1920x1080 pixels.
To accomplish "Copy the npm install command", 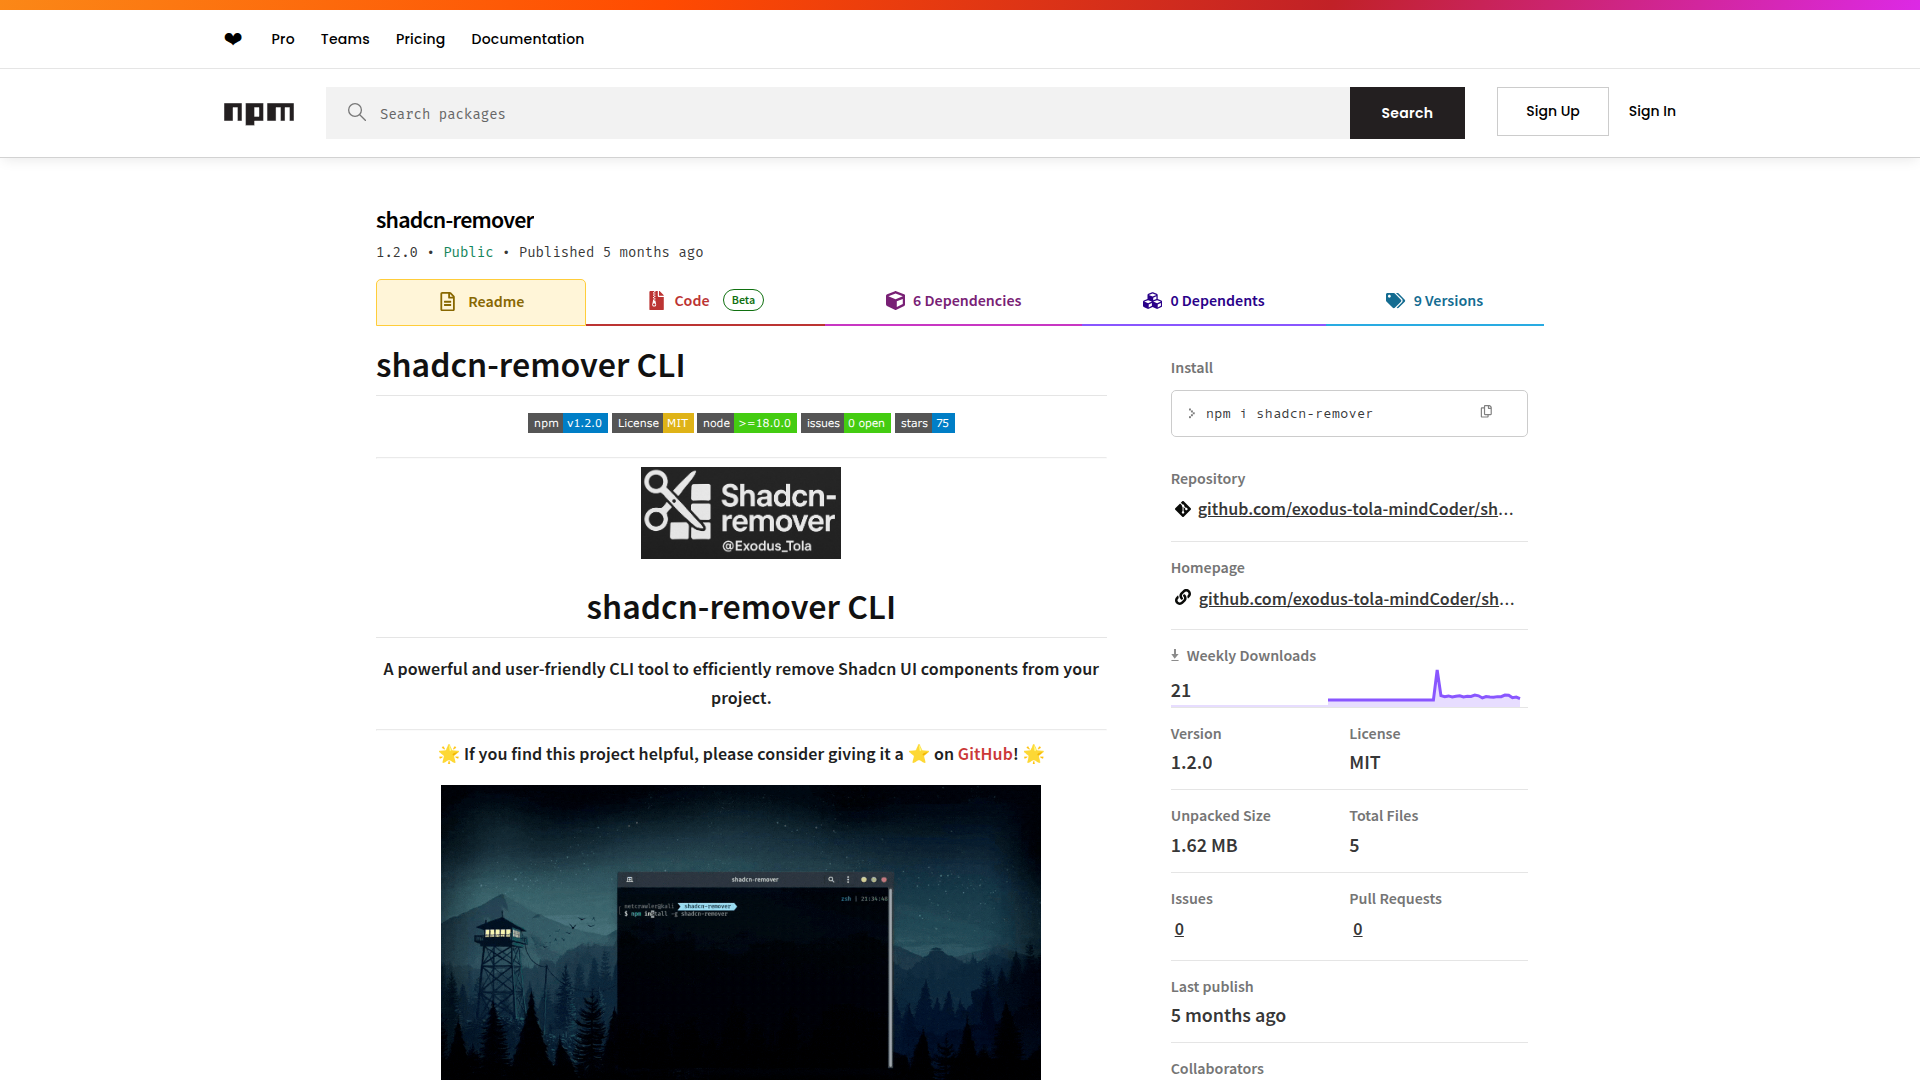I will point(1486,412).
